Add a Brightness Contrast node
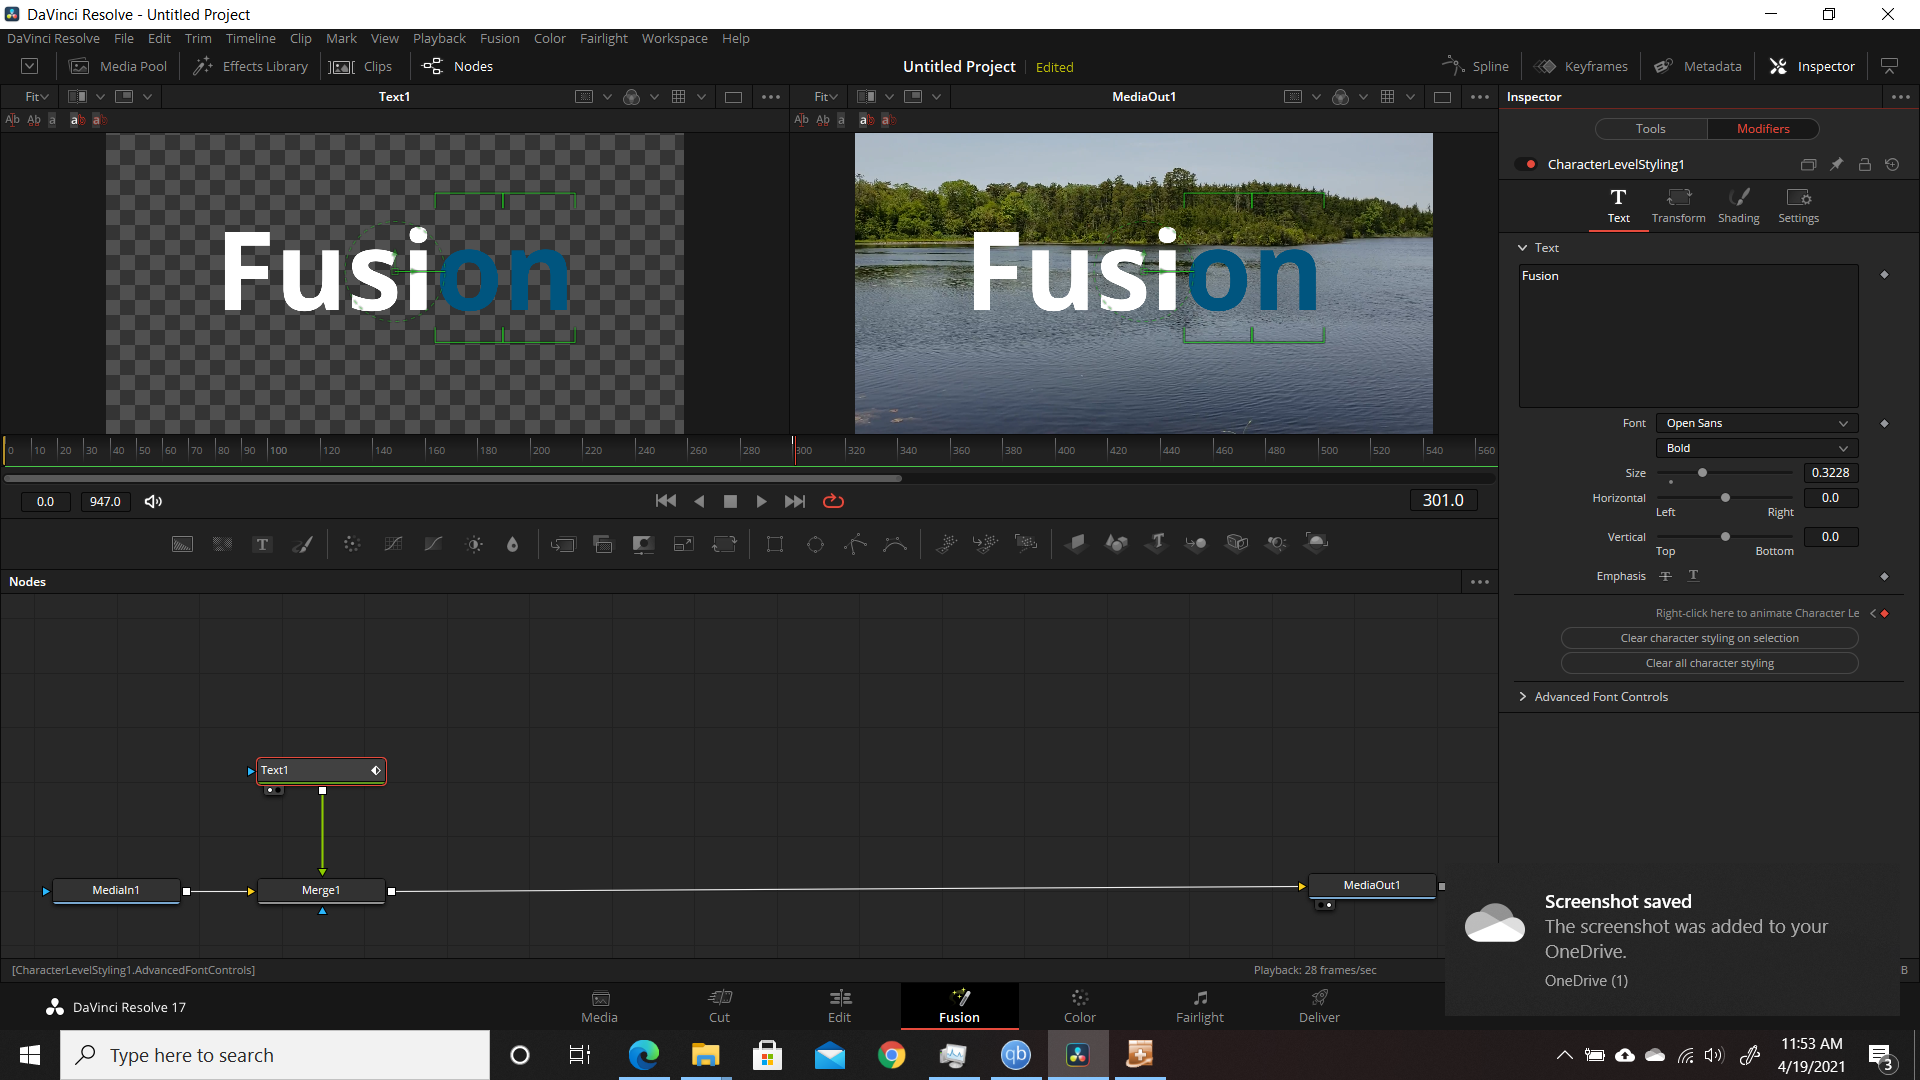The height and width of the screenshot is (1080, 1920). point(474,544)
